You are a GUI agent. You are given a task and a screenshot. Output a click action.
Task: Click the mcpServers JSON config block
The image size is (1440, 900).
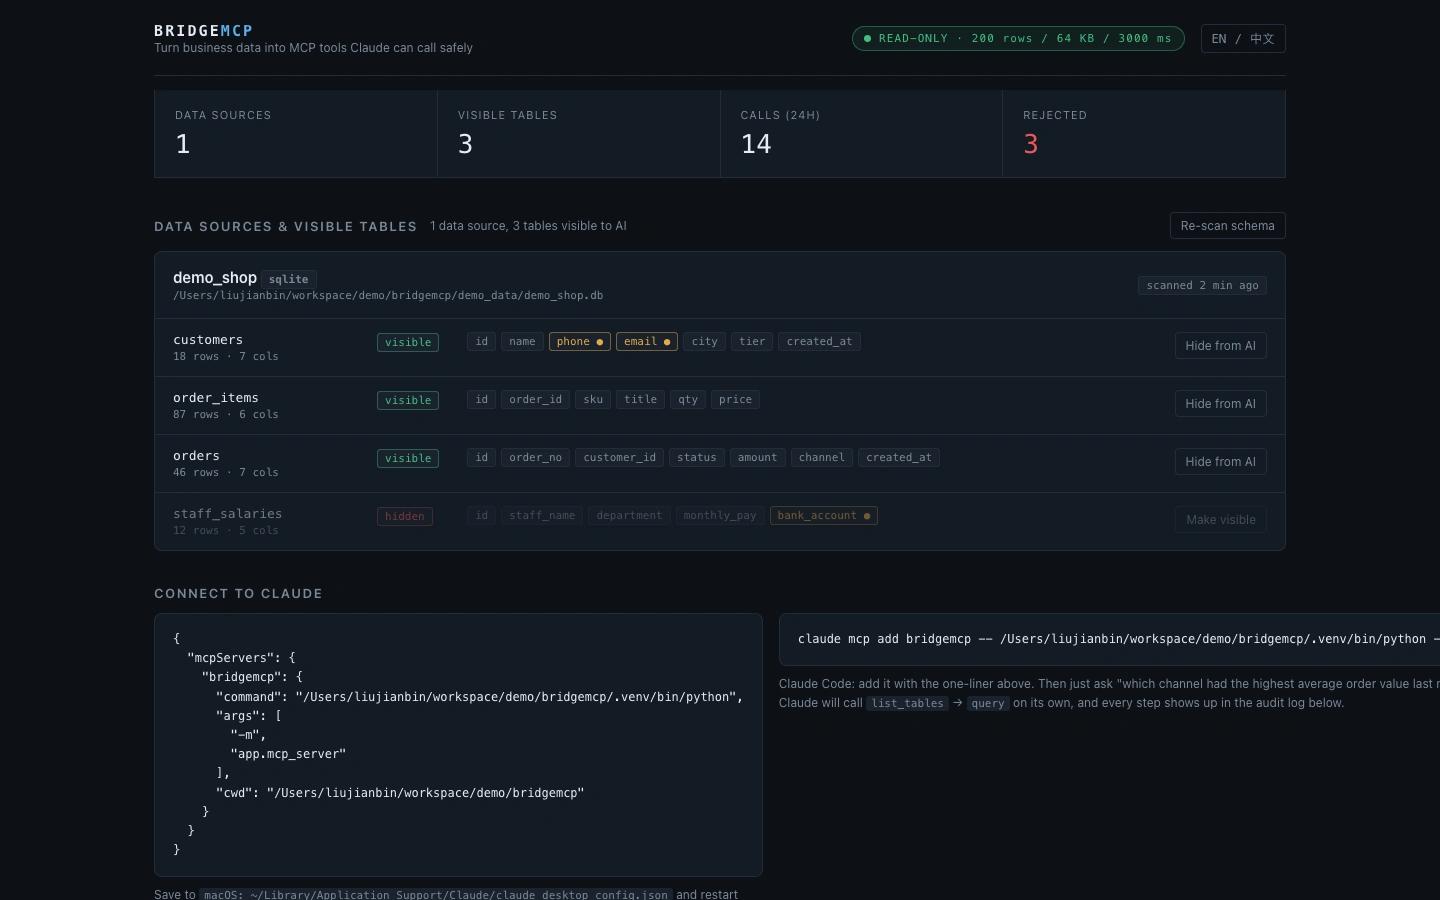coord(458,745)
